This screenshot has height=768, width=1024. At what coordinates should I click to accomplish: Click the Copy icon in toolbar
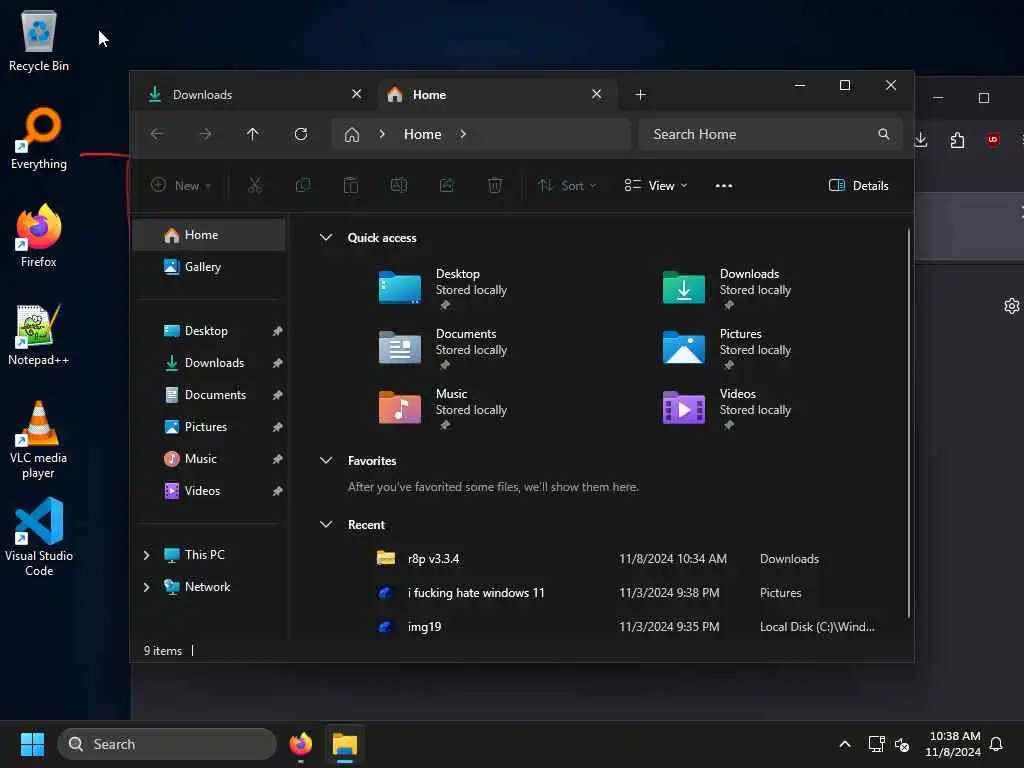pyautogui.click(x=302, y=185)
